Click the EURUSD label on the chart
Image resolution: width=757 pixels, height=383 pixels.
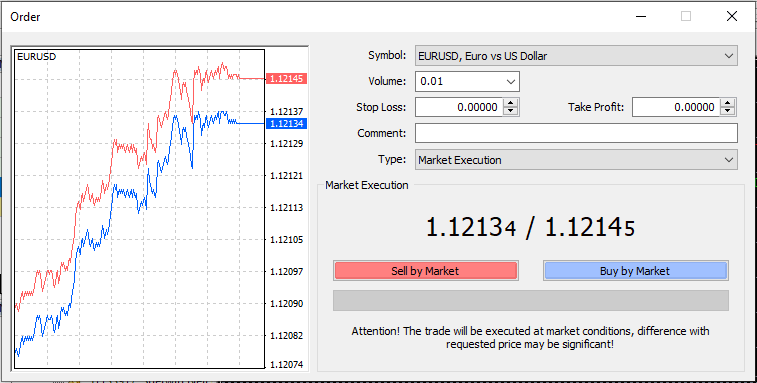36,57
